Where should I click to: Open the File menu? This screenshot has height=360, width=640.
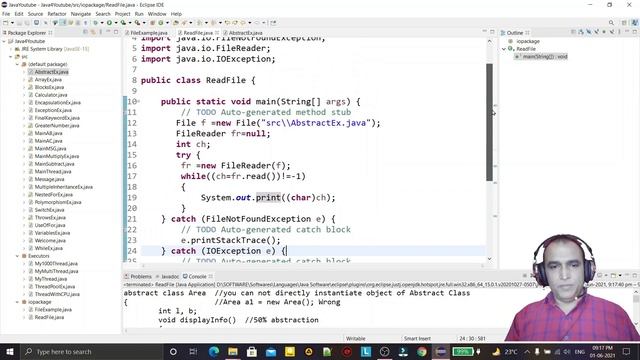pos(6,14)
